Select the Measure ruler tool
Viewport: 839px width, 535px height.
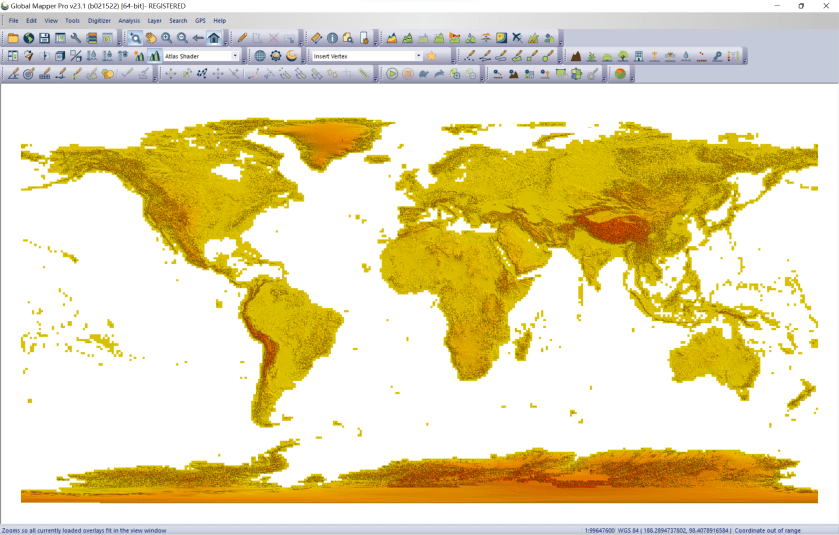tap(316, 38)
